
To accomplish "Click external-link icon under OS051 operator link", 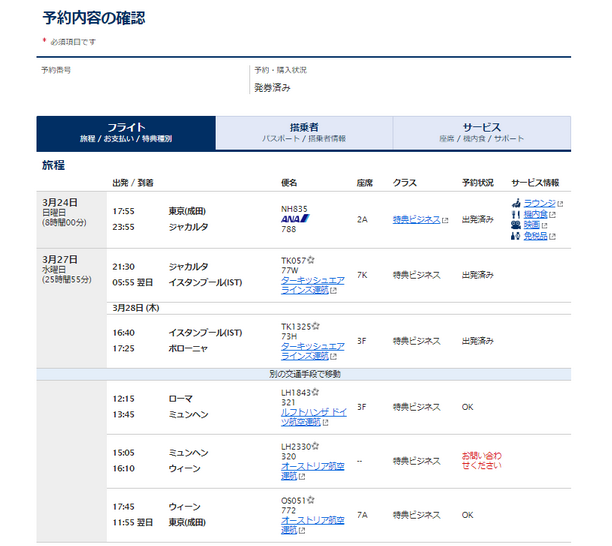I will coord(302,530).
